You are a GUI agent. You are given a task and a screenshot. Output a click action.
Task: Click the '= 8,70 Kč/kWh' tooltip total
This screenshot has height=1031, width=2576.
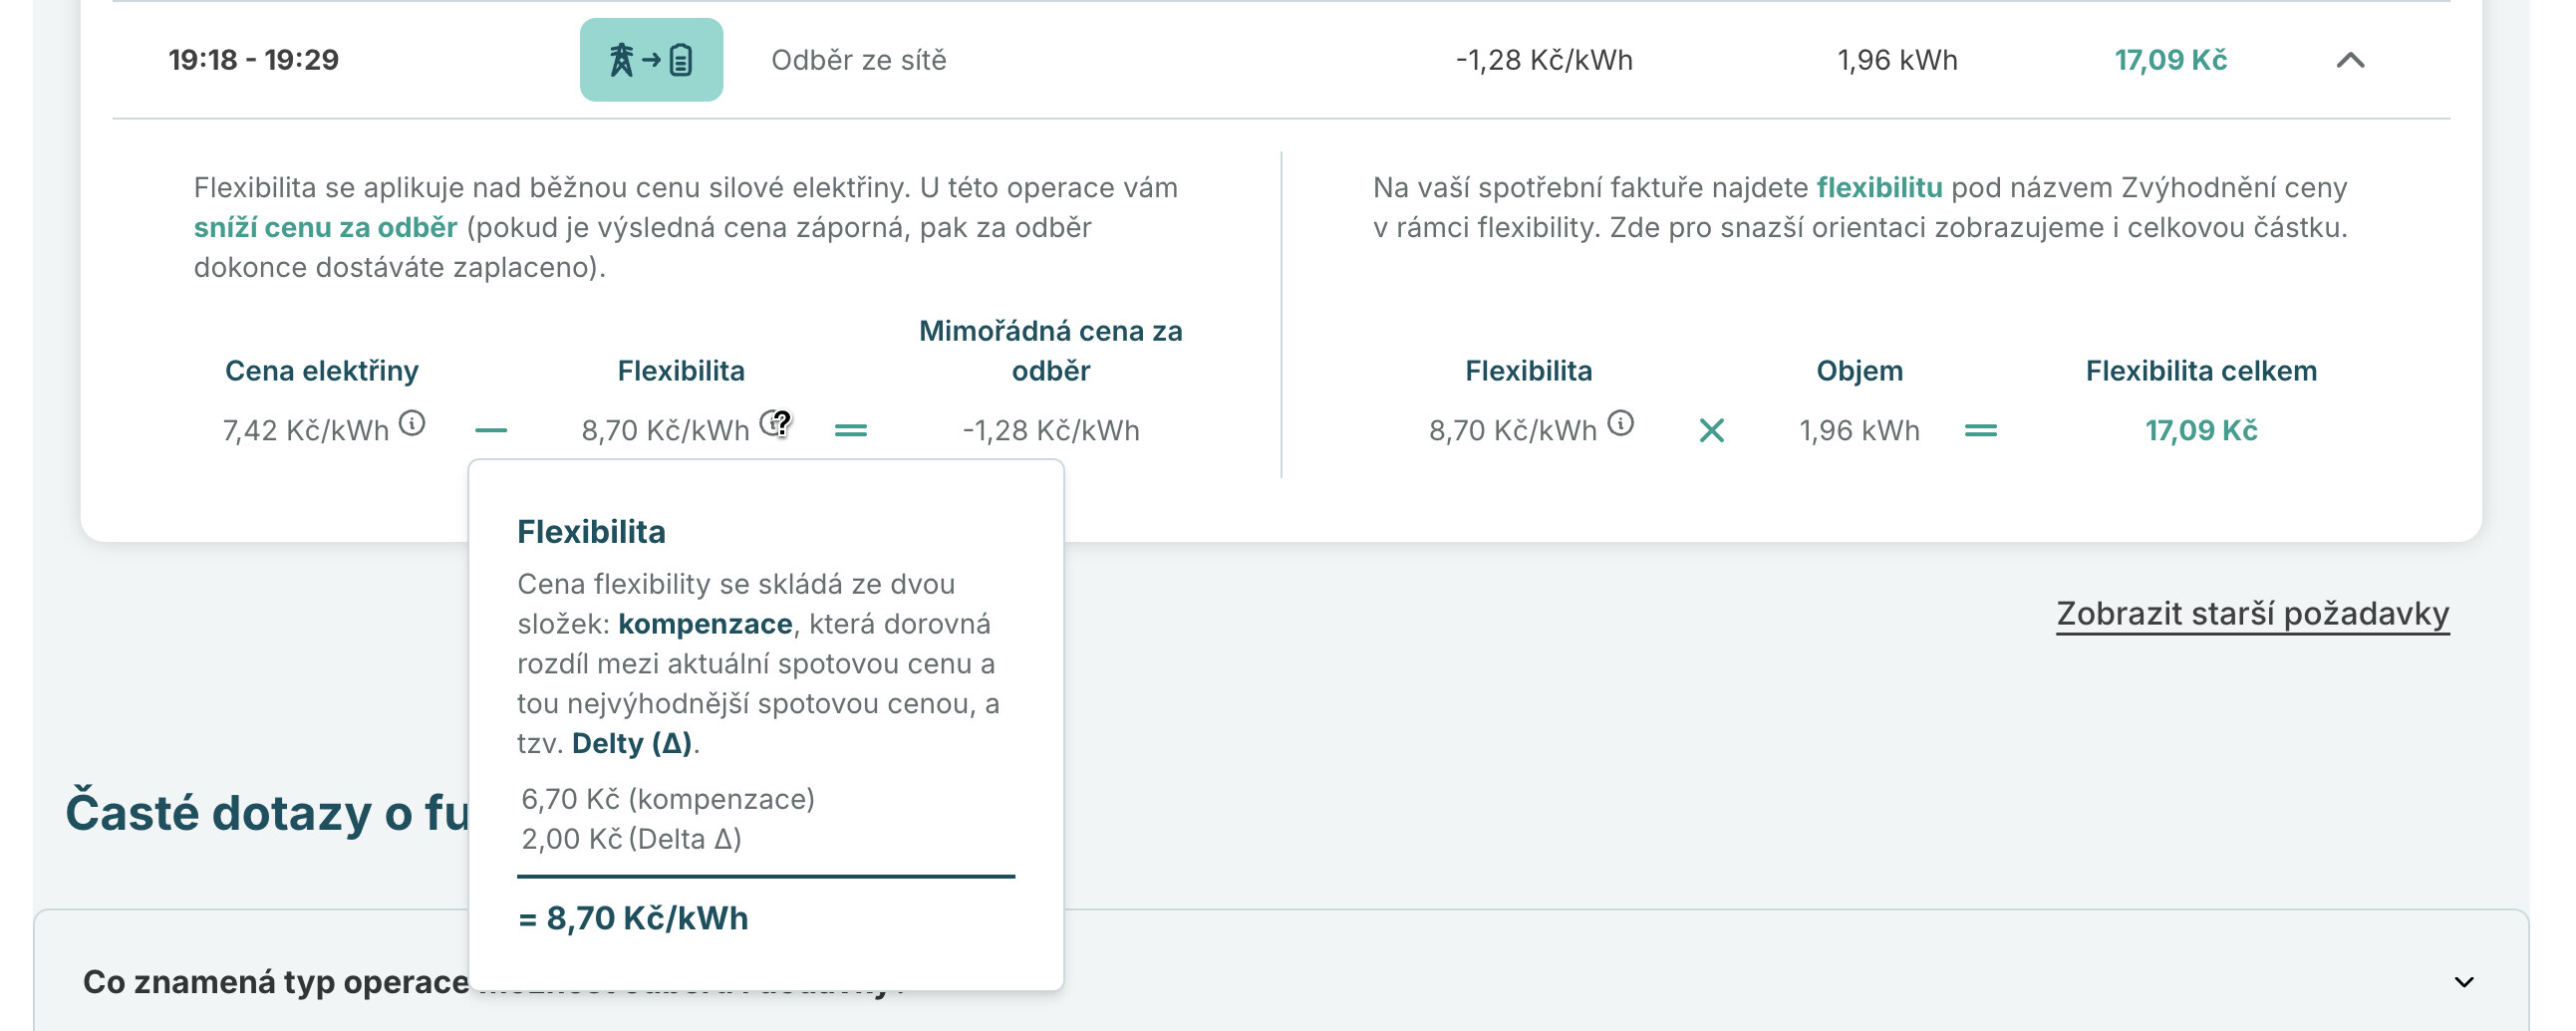coord(633,918)
